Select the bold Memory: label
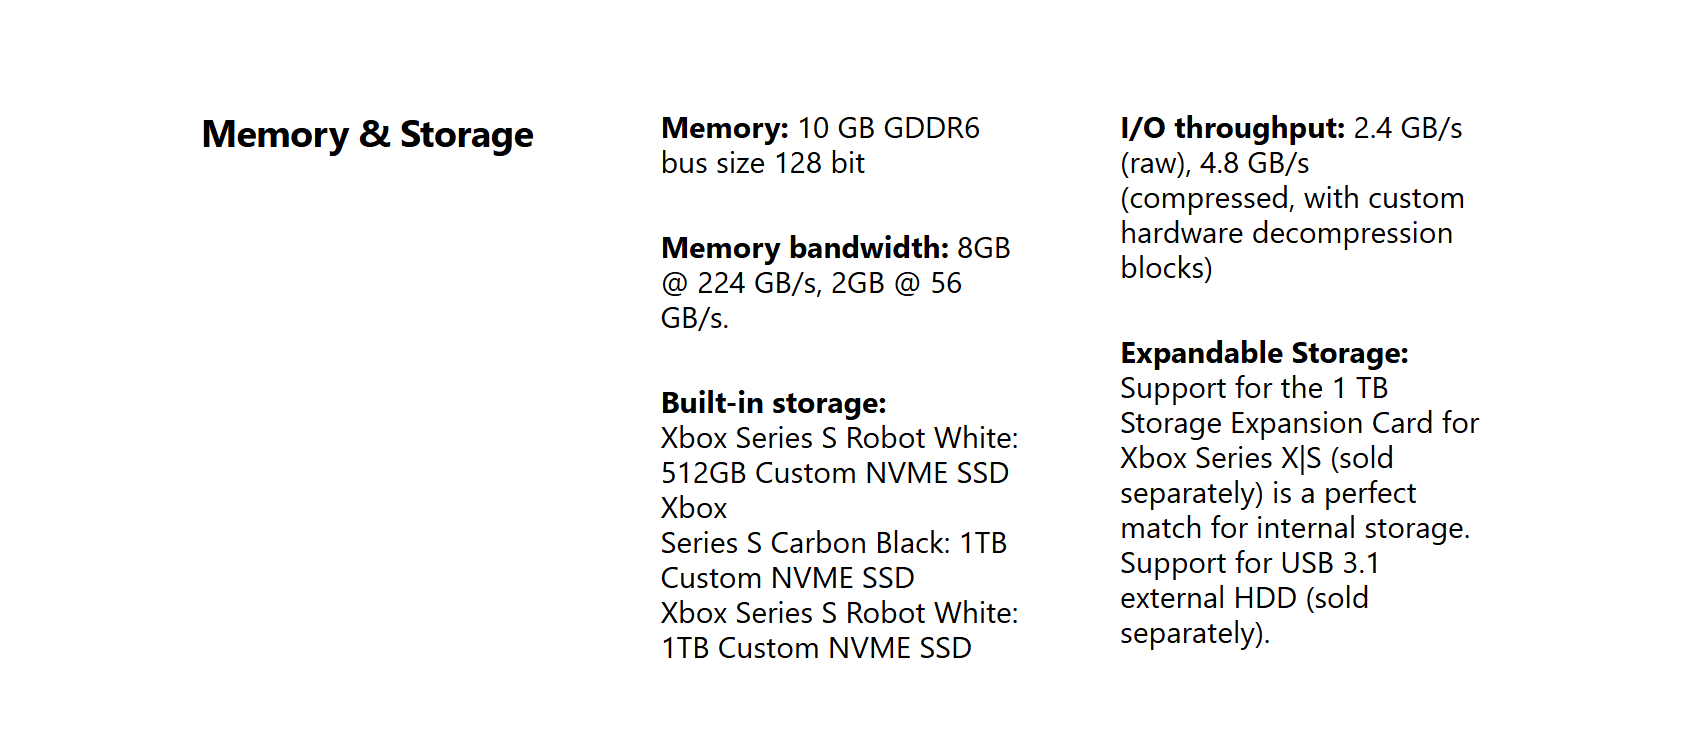This screenshot has width=1687, height=752. [x=725, y=128]
